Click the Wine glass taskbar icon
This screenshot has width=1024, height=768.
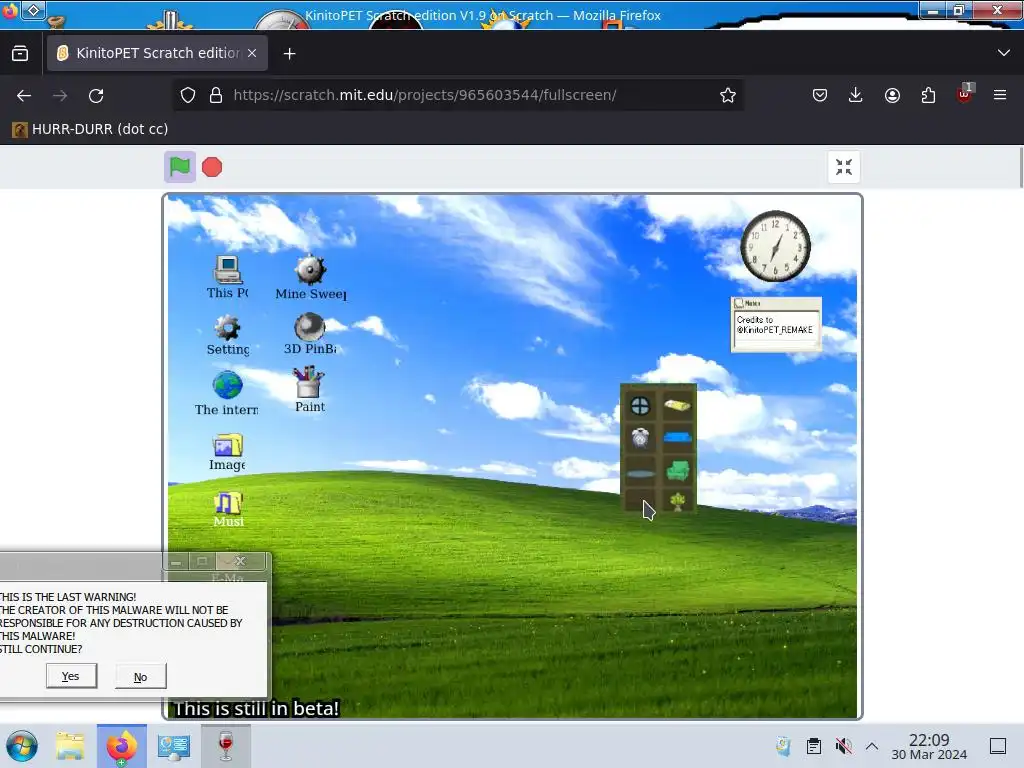coord(225,746)
